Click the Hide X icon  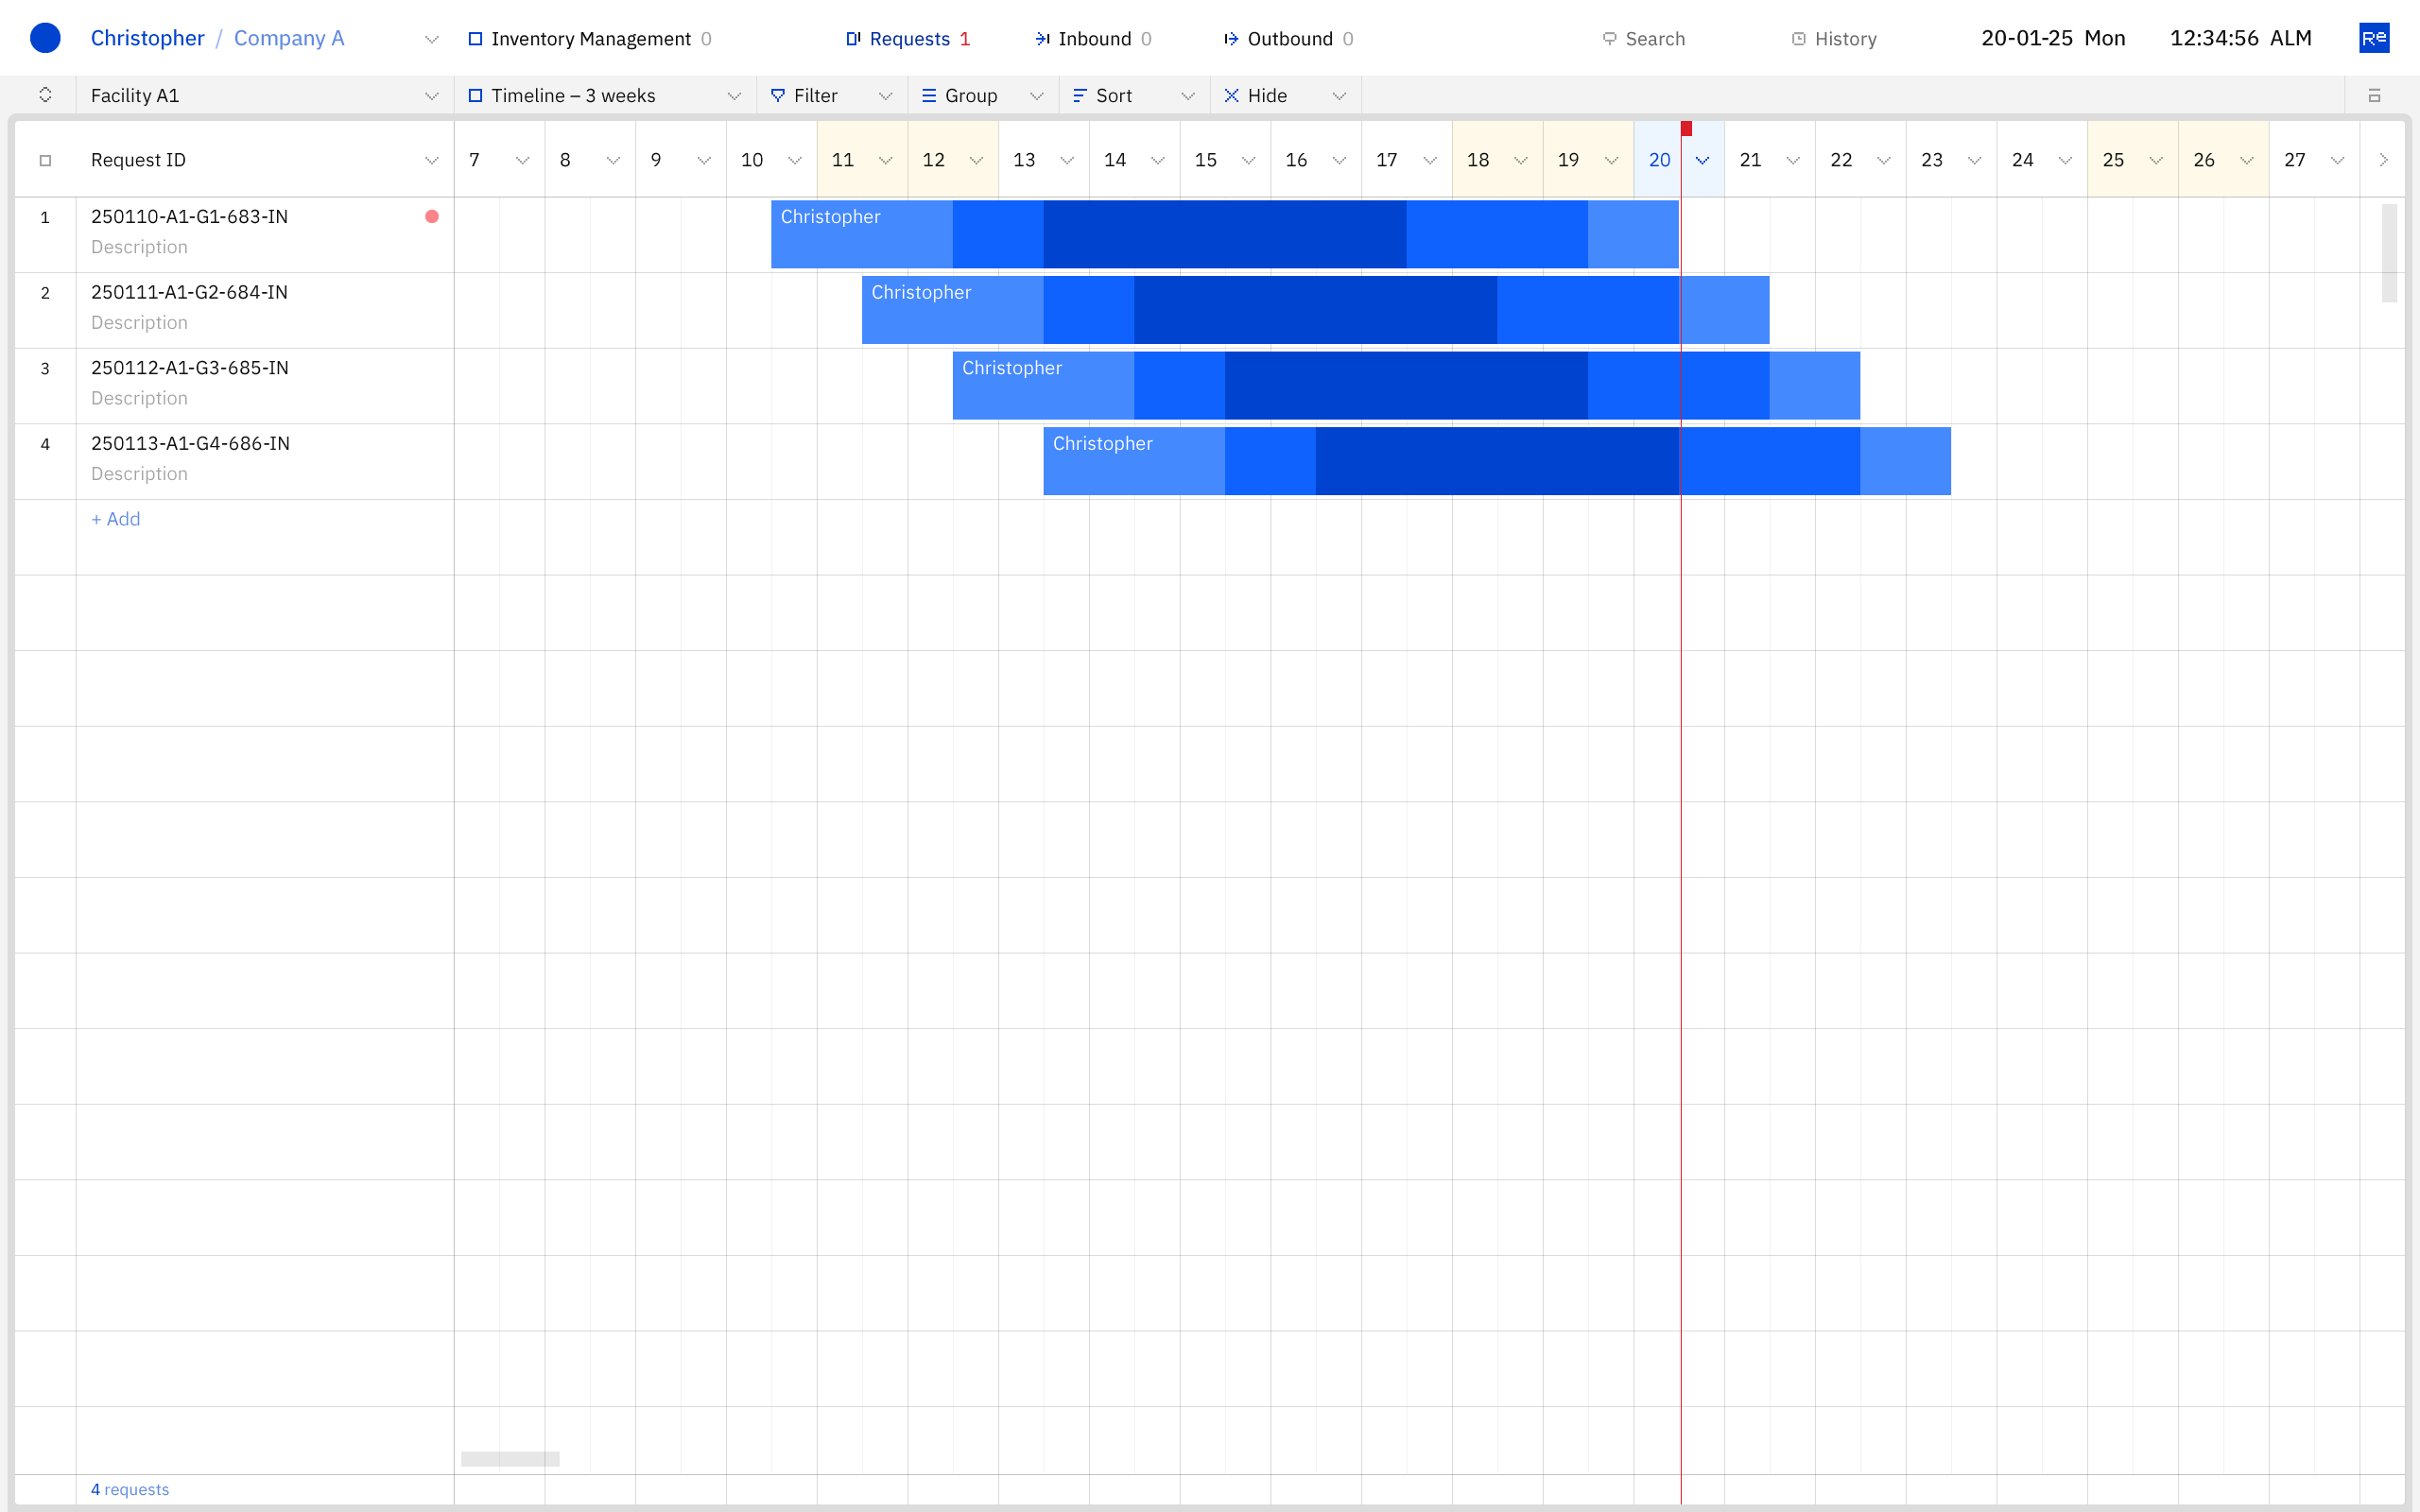tap(1231, 96)
